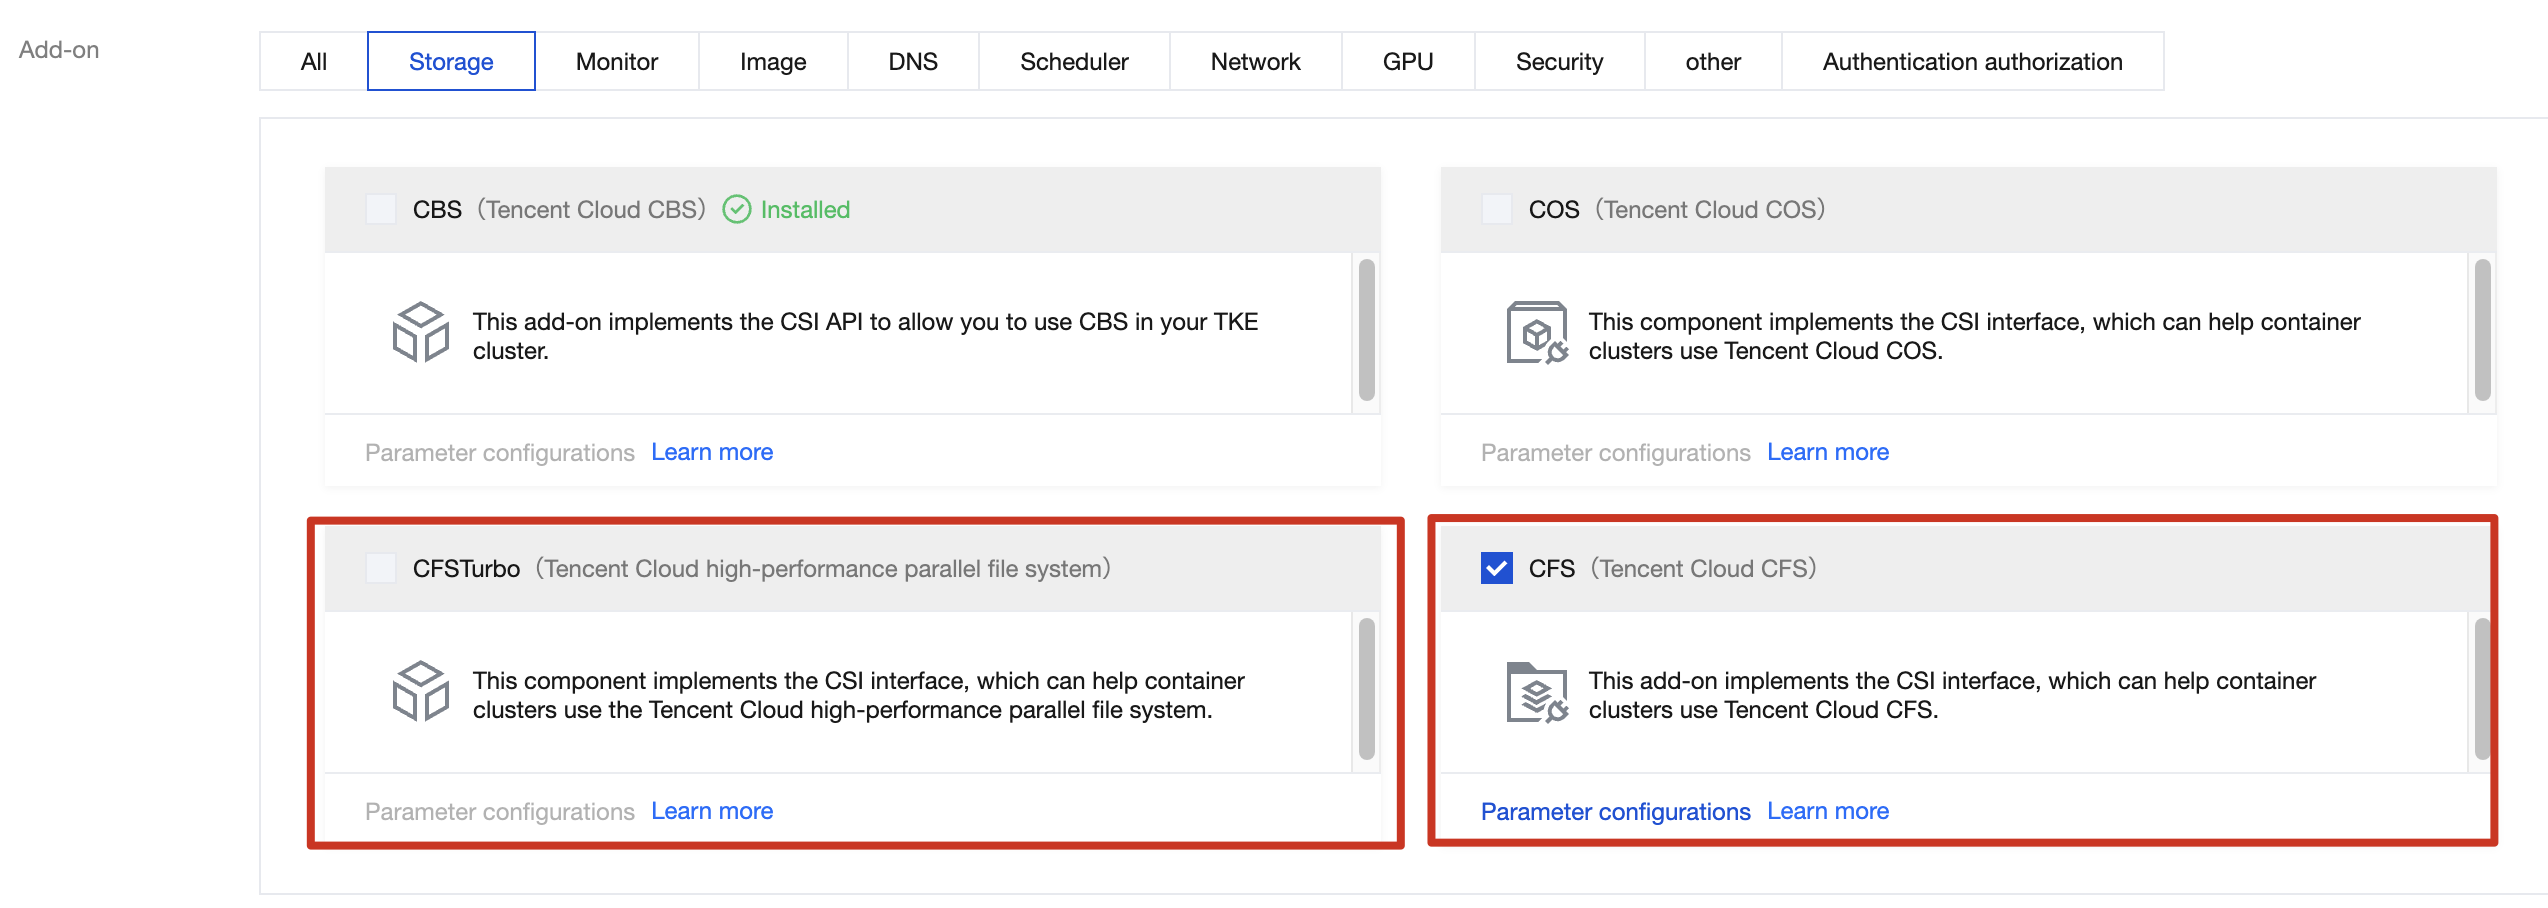Select the All add-ons tab
The width and height of the screenshot is (2548, 908).
[x=313, y=62]
